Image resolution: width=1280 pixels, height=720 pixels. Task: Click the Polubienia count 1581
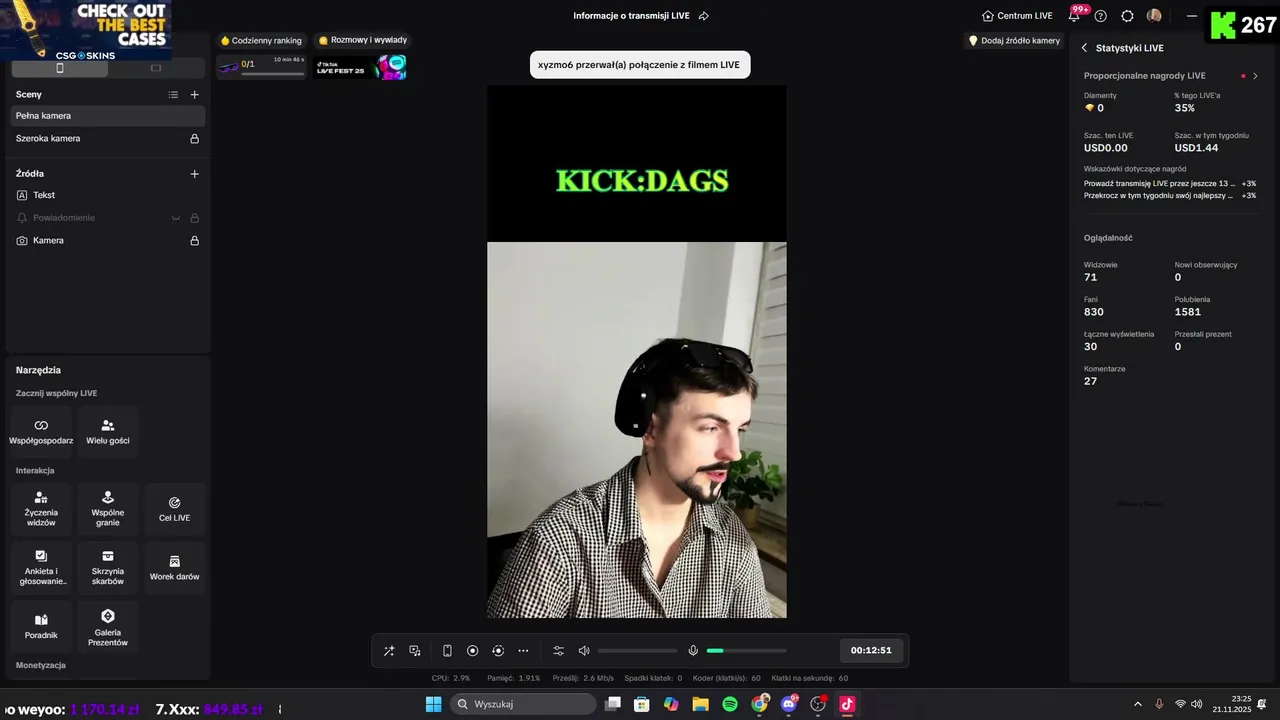[1187, 312]
